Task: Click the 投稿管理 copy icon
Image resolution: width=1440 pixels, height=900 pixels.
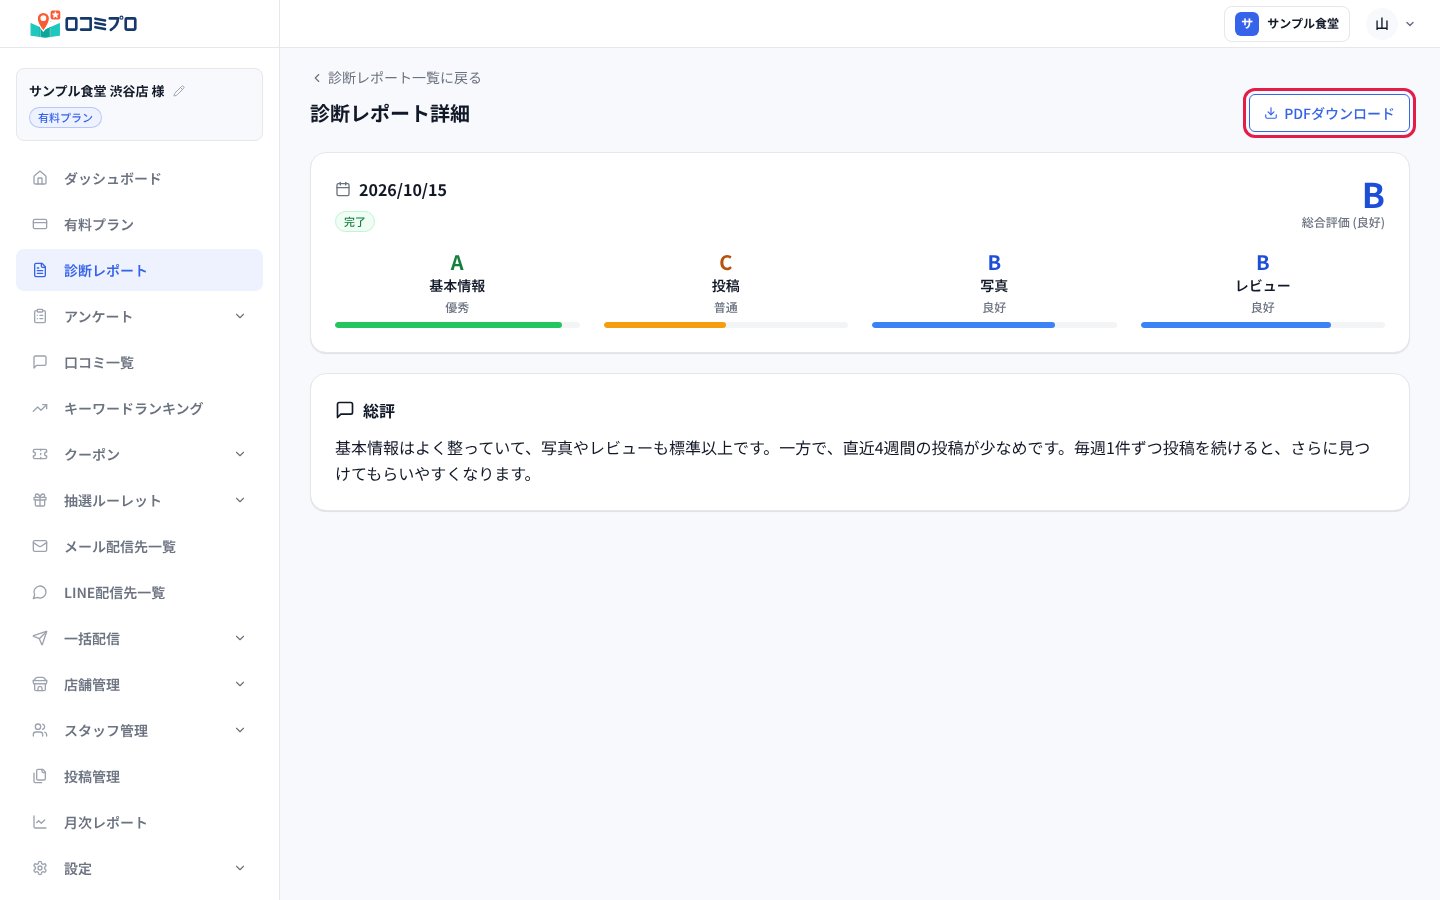Action: coord(40,776)
